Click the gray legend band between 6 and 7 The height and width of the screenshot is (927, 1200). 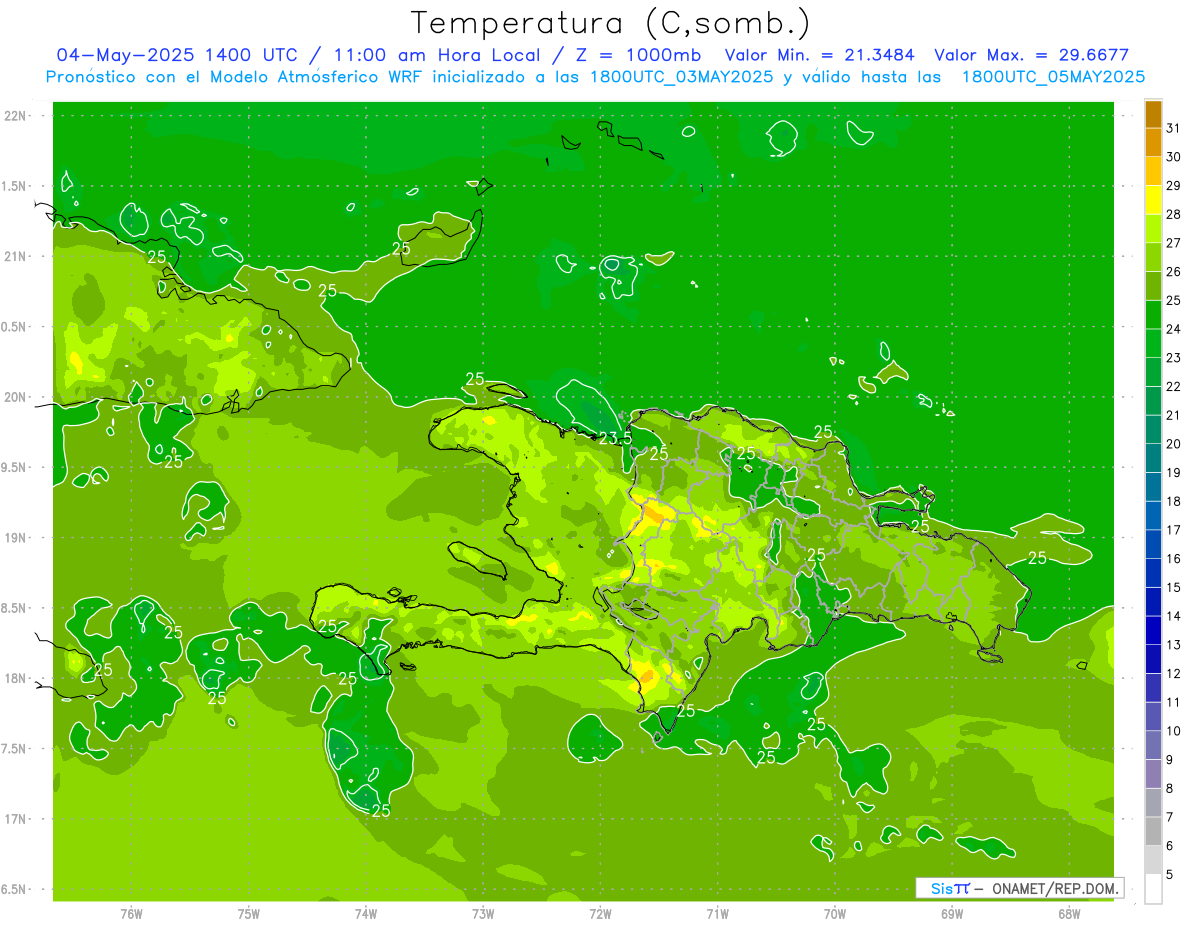tap(1153, 831)
